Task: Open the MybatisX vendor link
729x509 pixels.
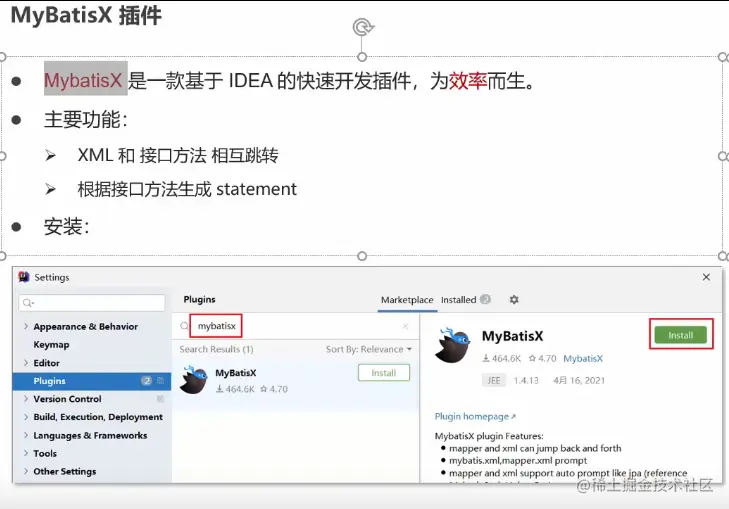Action: pyautogui.click(x=583, y=358)
